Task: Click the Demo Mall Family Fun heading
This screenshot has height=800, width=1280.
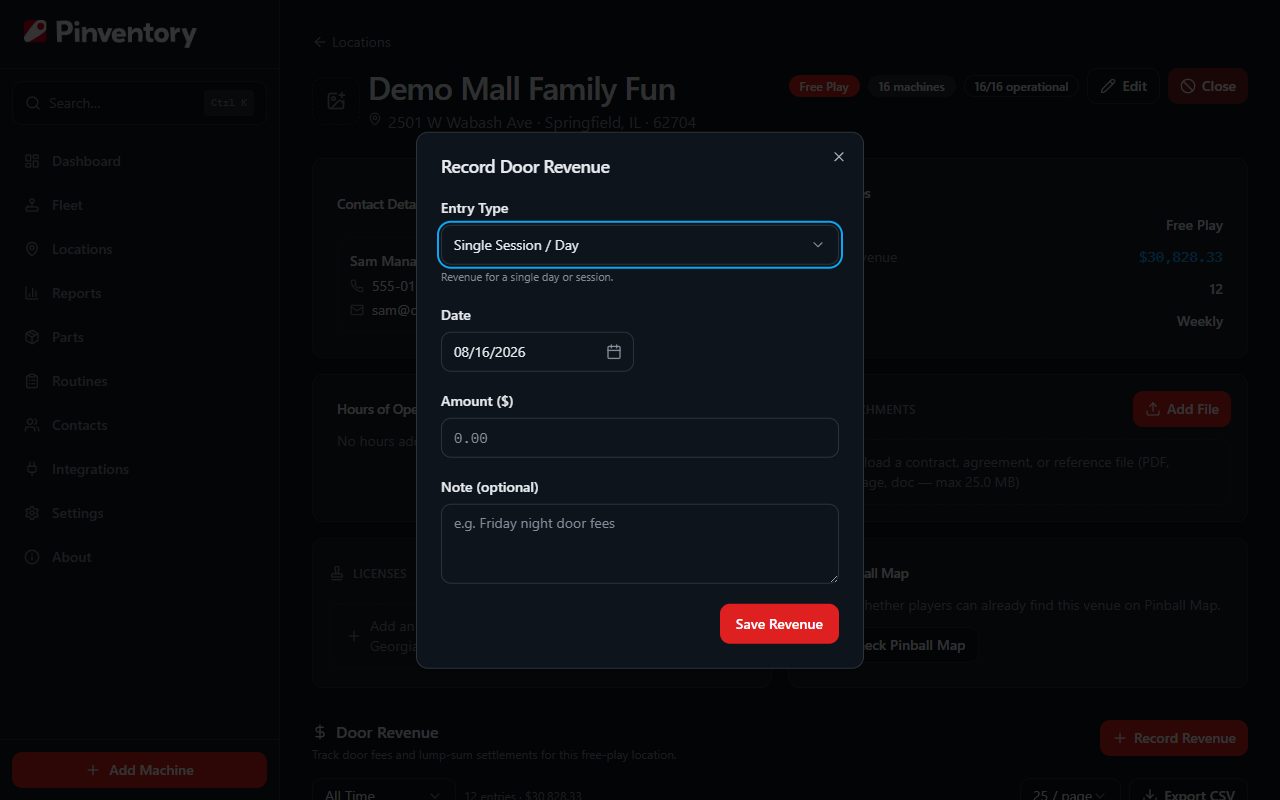Action: point(522,89)
